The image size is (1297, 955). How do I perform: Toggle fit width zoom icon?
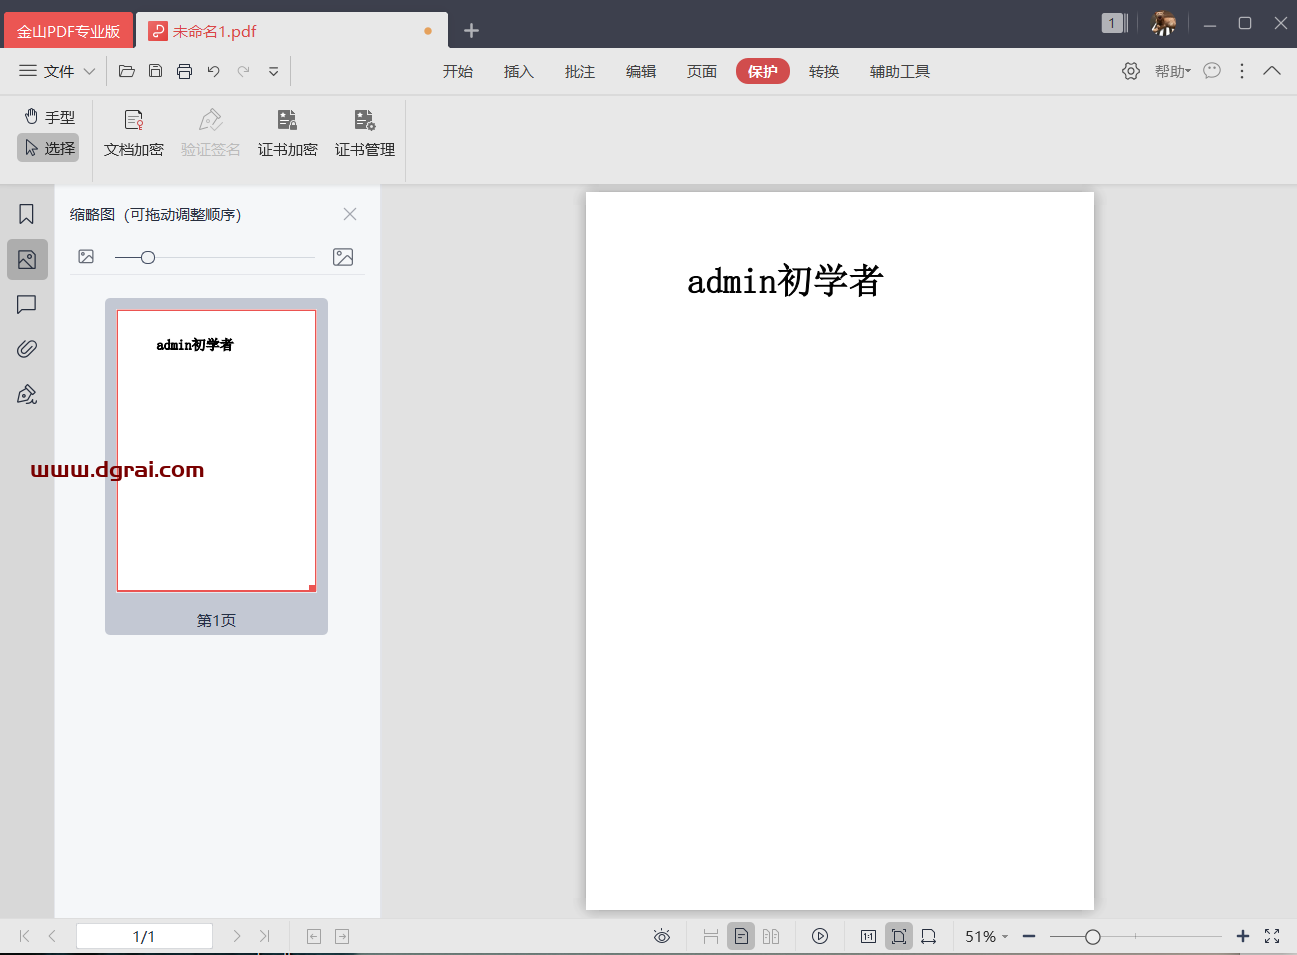click(x=929, y=936)
